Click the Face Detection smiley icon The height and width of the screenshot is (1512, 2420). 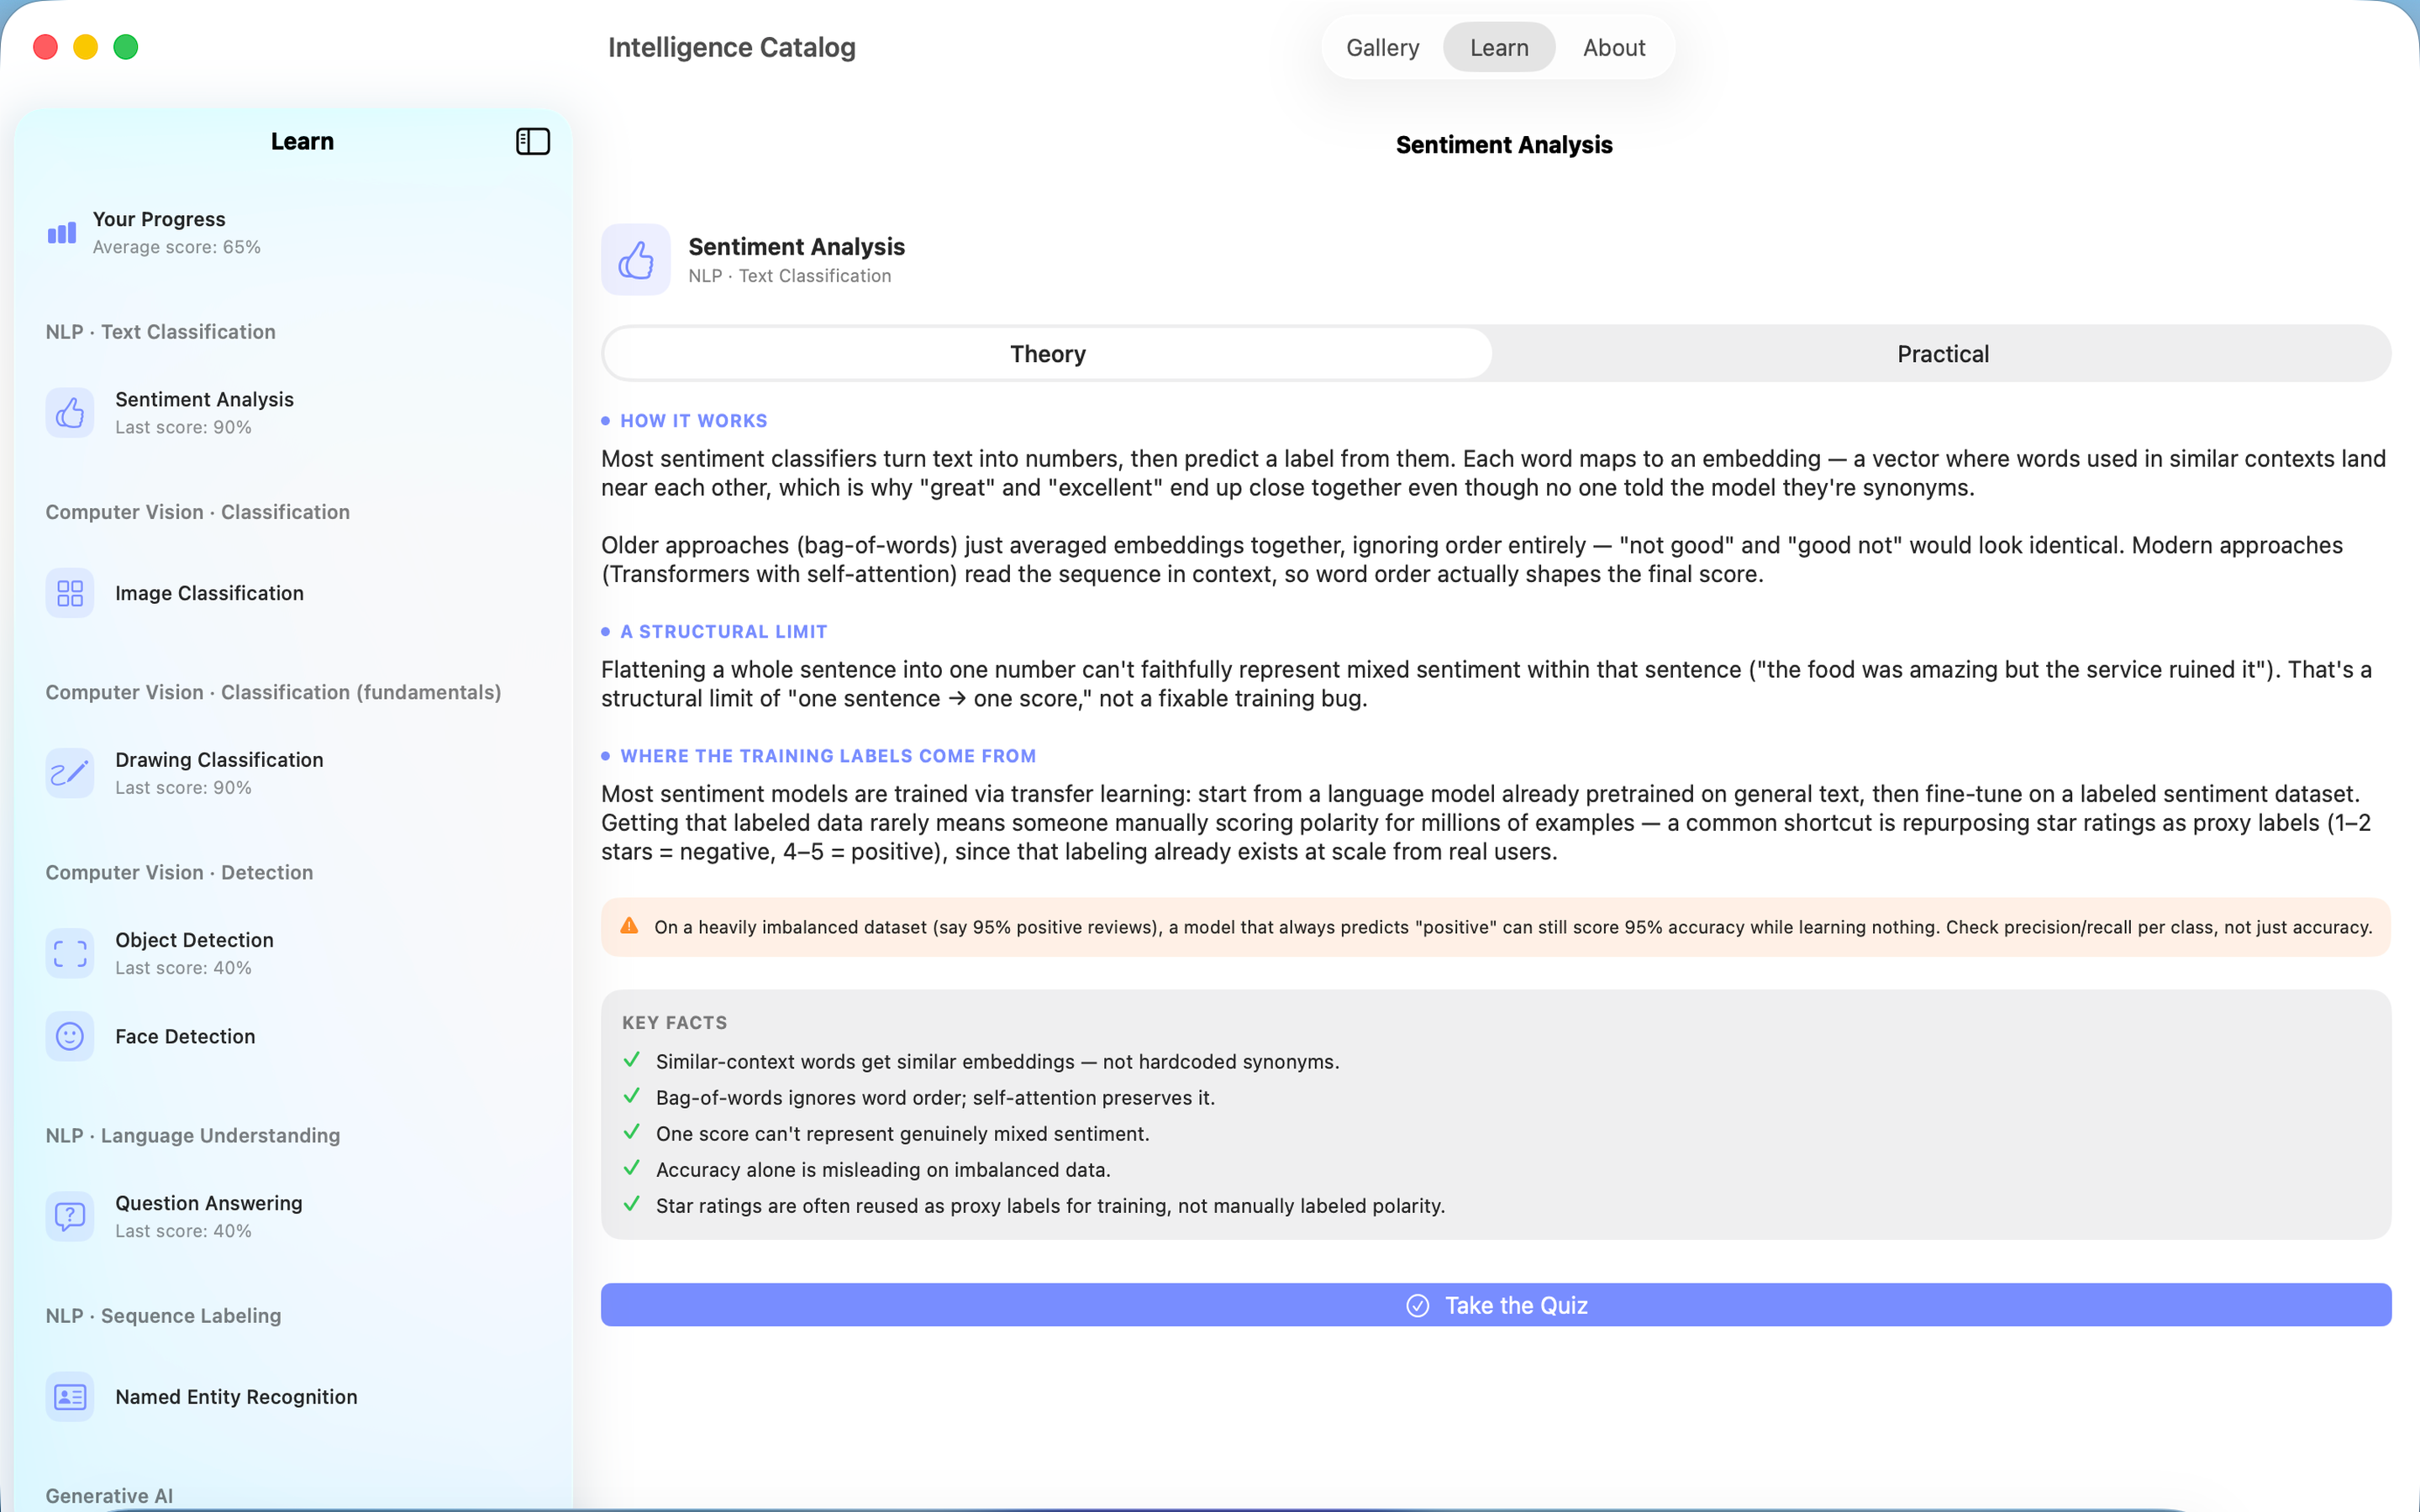pyautogui.click(x=70, y=1036)
